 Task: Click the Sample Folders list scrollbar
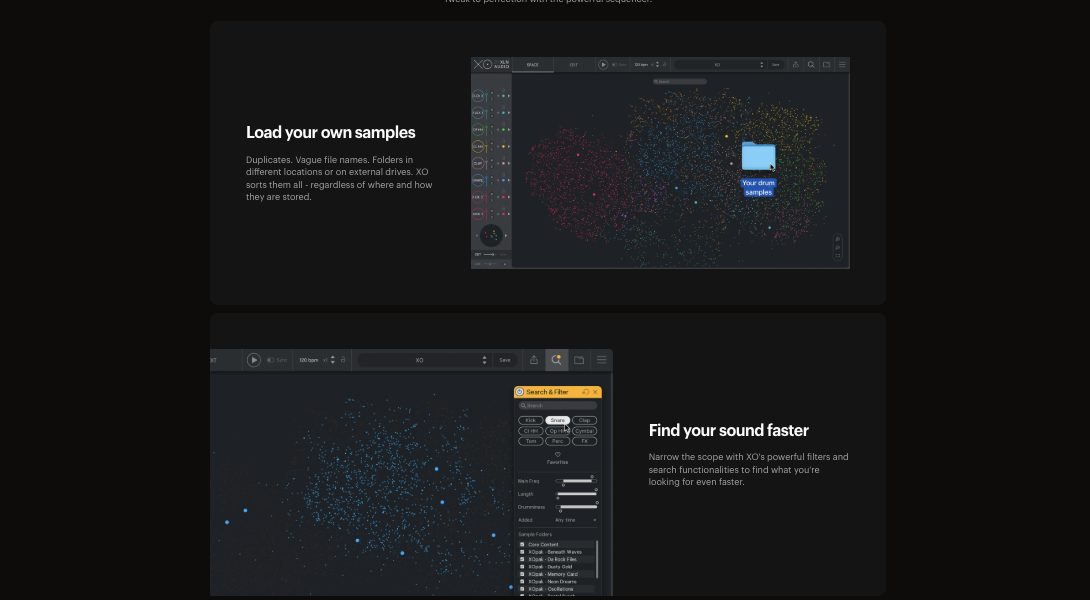pos(597,559)
